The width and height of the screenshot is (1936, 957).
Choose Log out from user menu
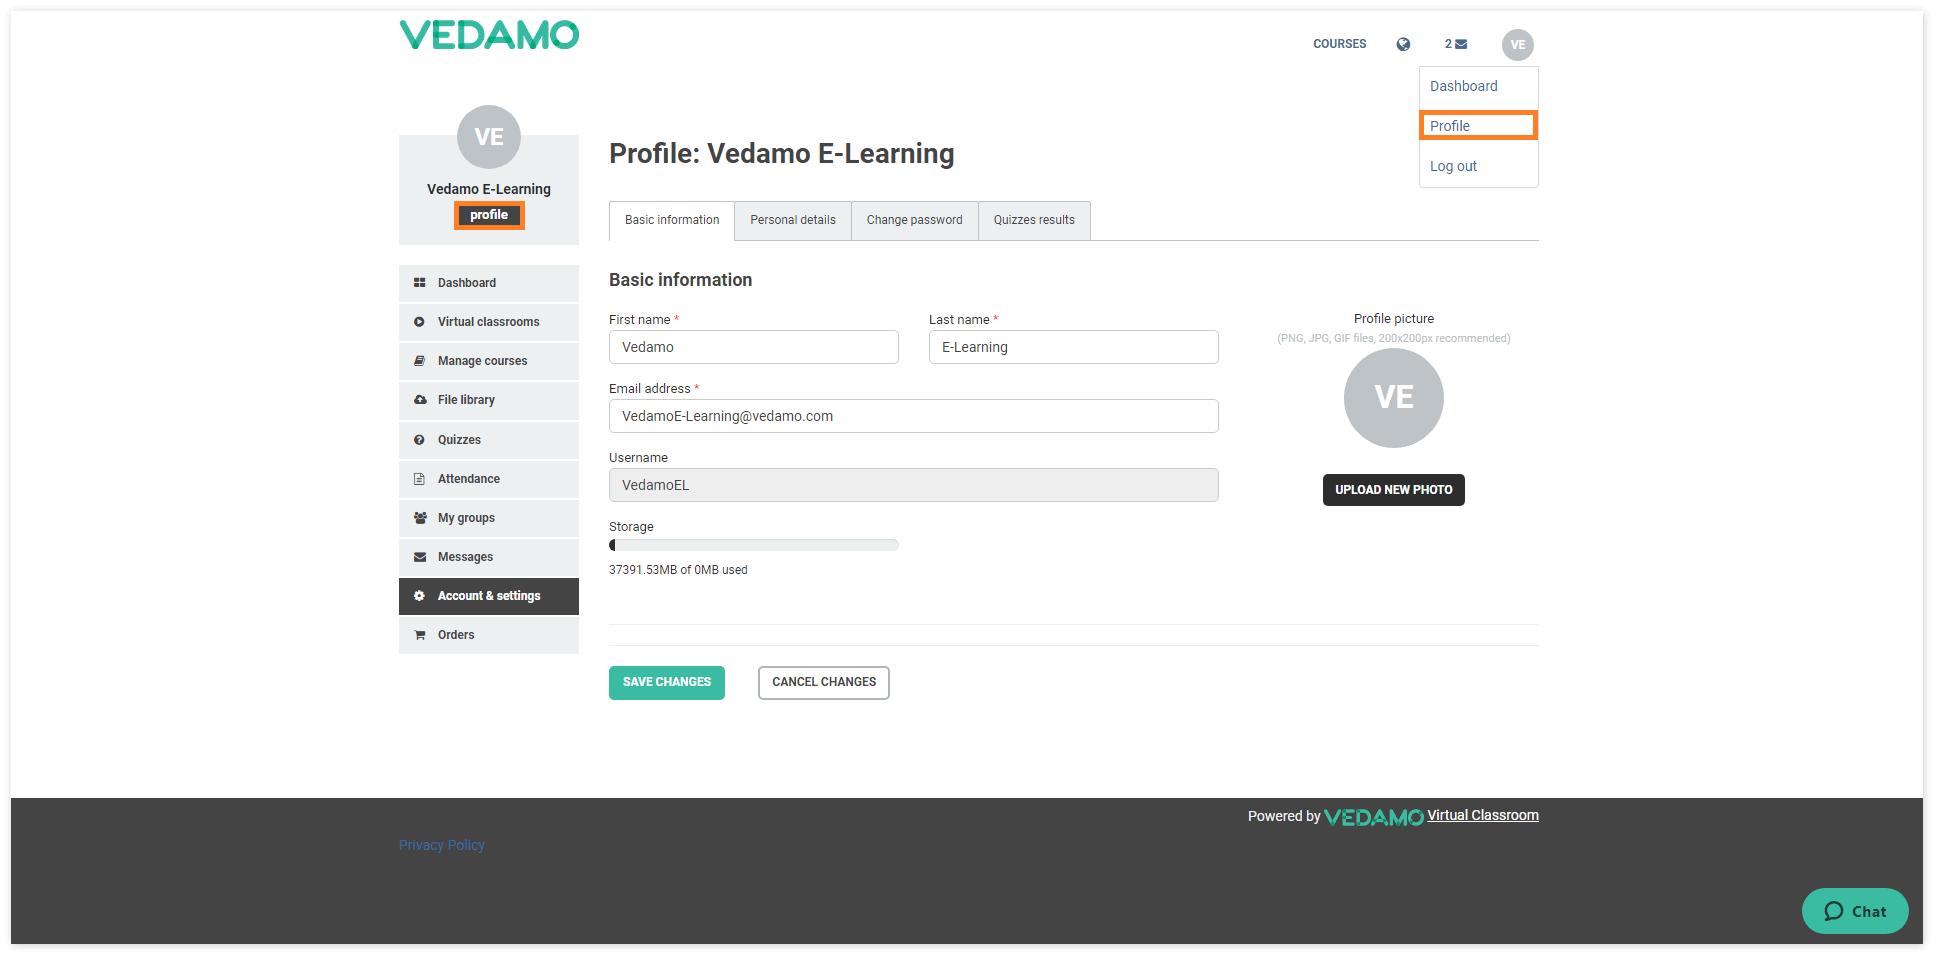pos(1453,166)
